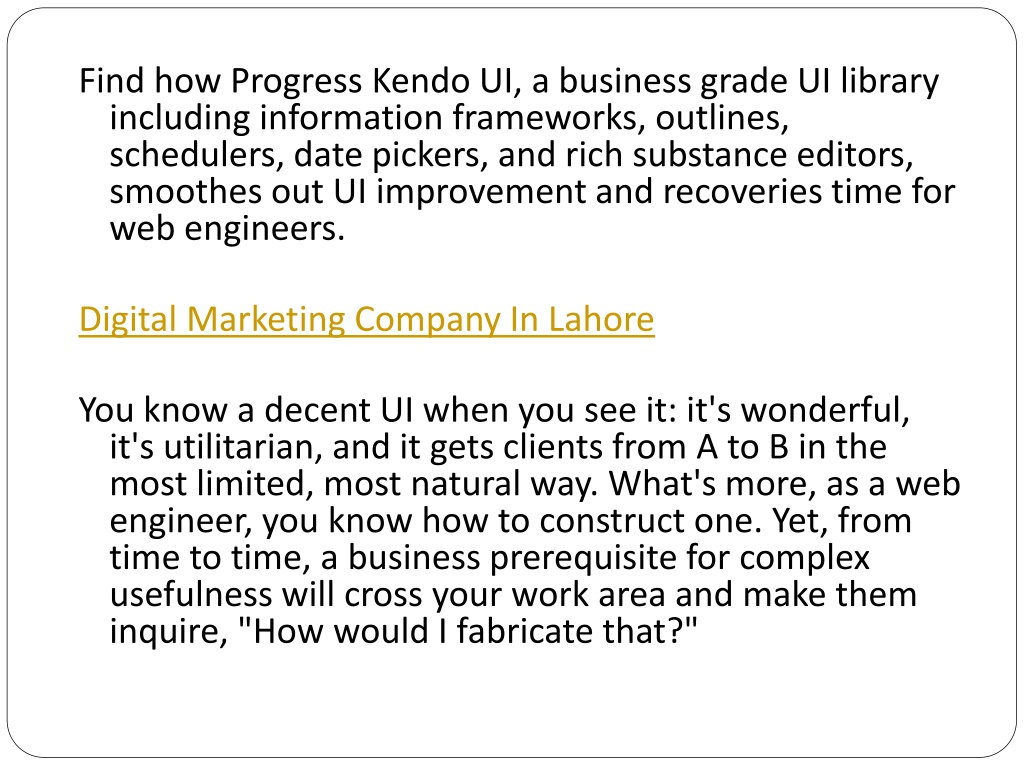Image resolution: width=1024 pixels, height=768 pixels.
Task: Click the first line mentioning Progress Kendo UI
Action: pyautogui.click(x=509, y=82)
